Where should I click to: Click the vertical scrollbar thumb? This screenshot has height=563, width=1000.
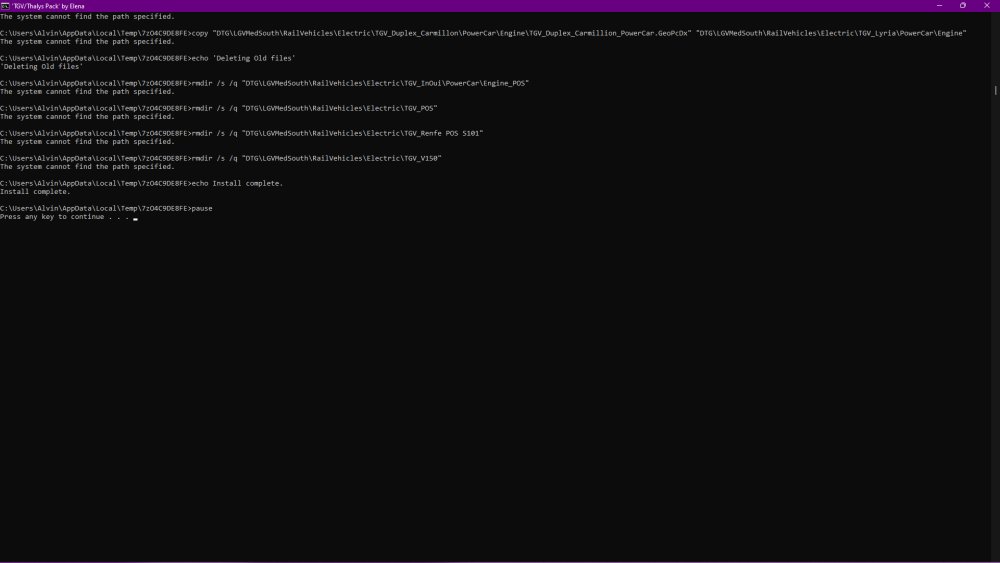coord(995,90)
